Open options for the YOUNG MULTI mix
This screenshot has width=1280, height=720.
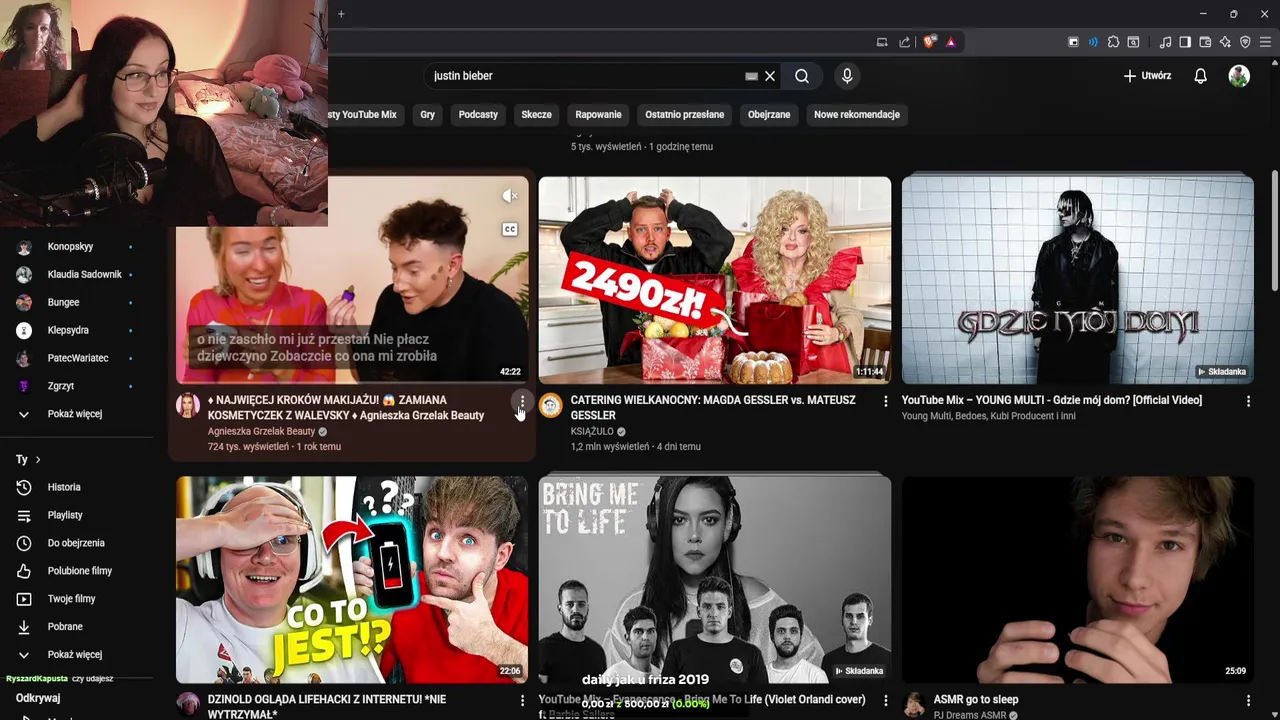[1248, 401]
